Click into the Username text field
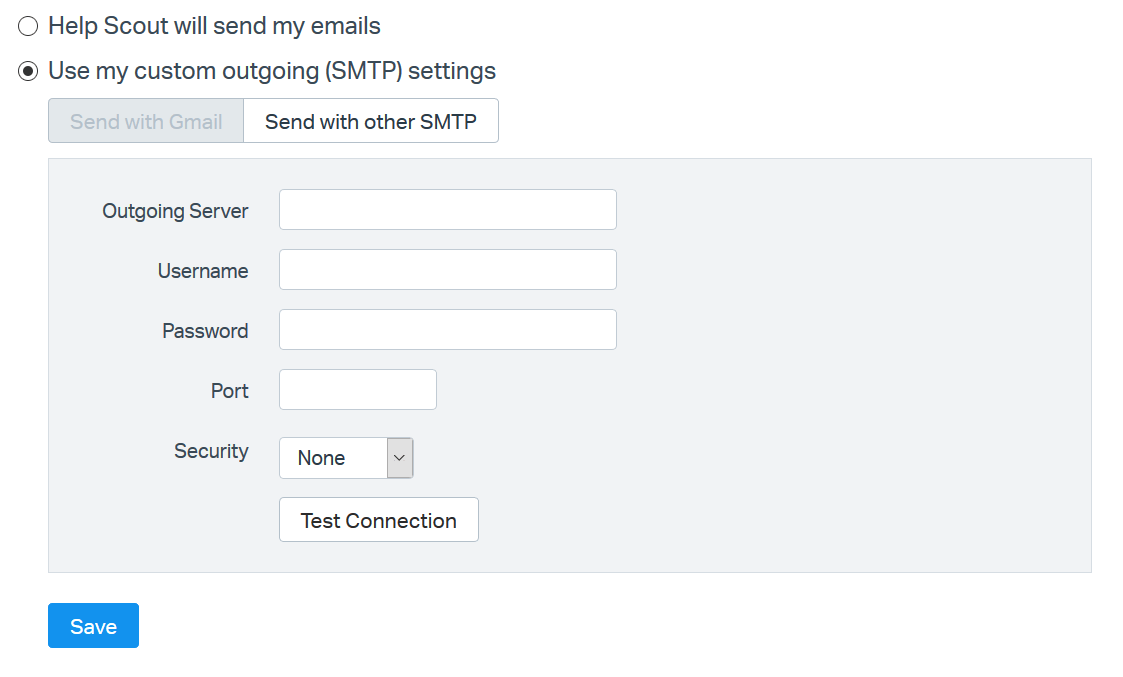 pyautogui.click(x=447, y=270)
